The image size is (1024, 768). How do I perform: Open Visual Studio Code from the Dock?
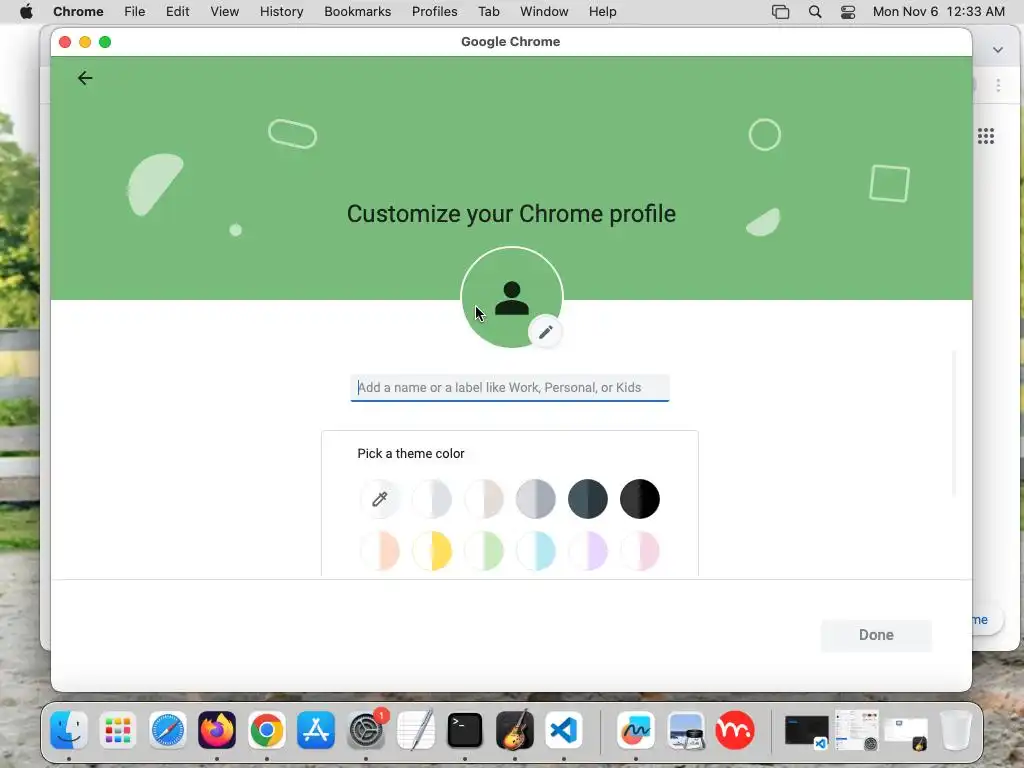(x=564, y=729)
